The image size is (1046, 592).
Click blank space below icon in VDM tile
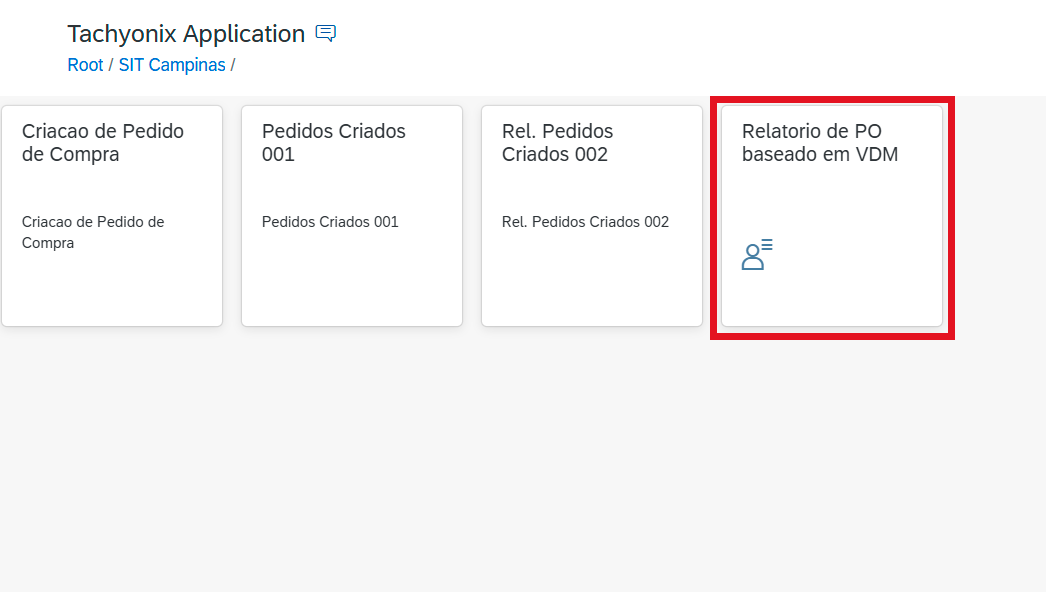coord(832,300)
